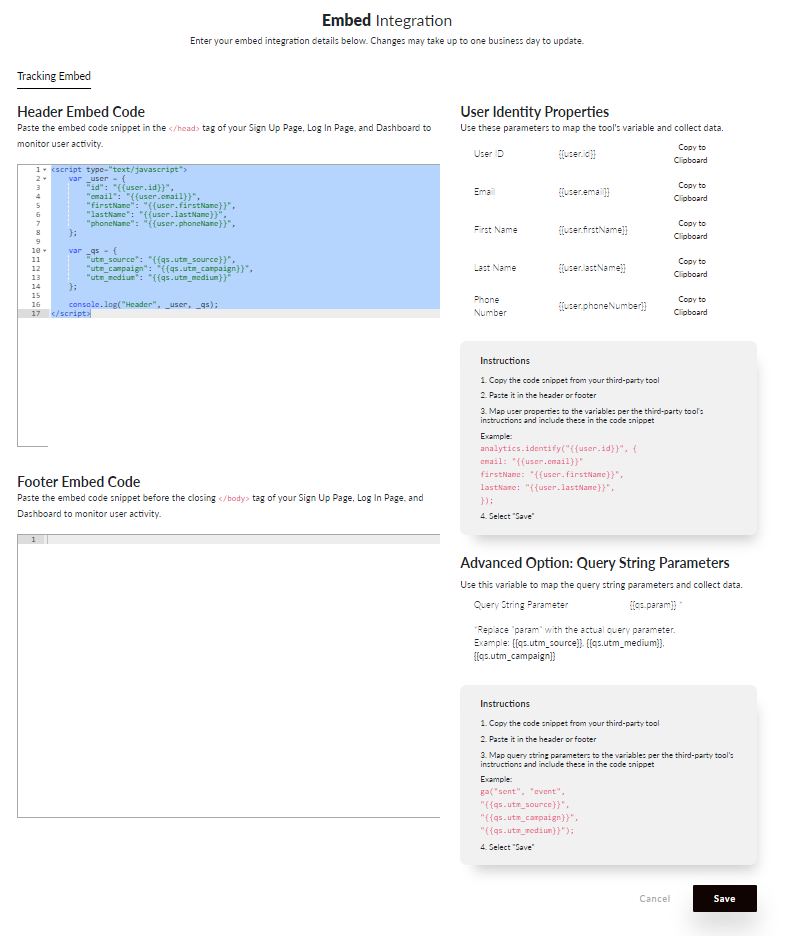
Task: Copy Email variable to clipboard
Action: click(x=691, y=192)
